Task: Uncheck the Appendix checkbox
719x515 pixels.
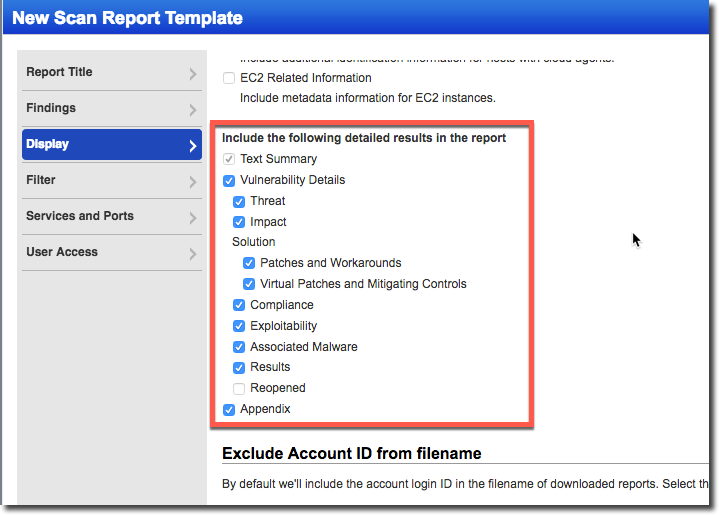Action: pyautogui.click(x=229, y=410)
